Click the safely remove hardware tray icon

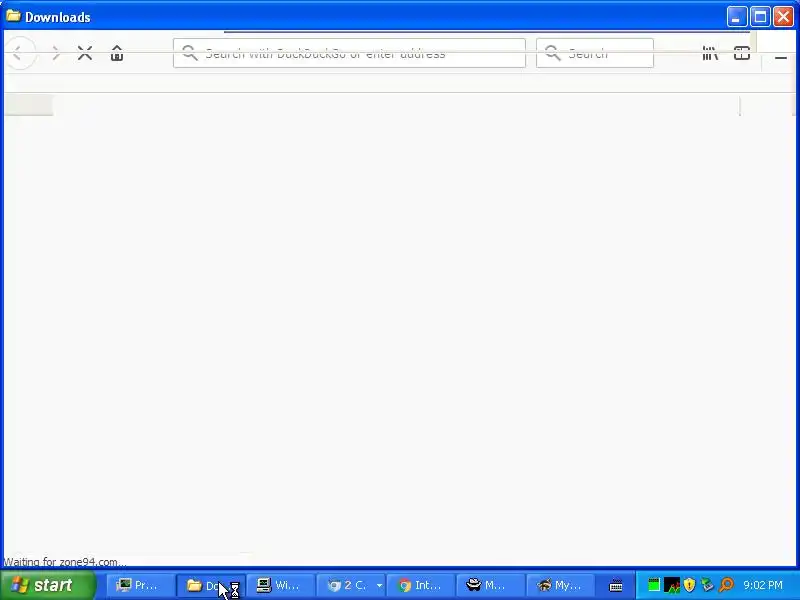[x=707, y=585]
